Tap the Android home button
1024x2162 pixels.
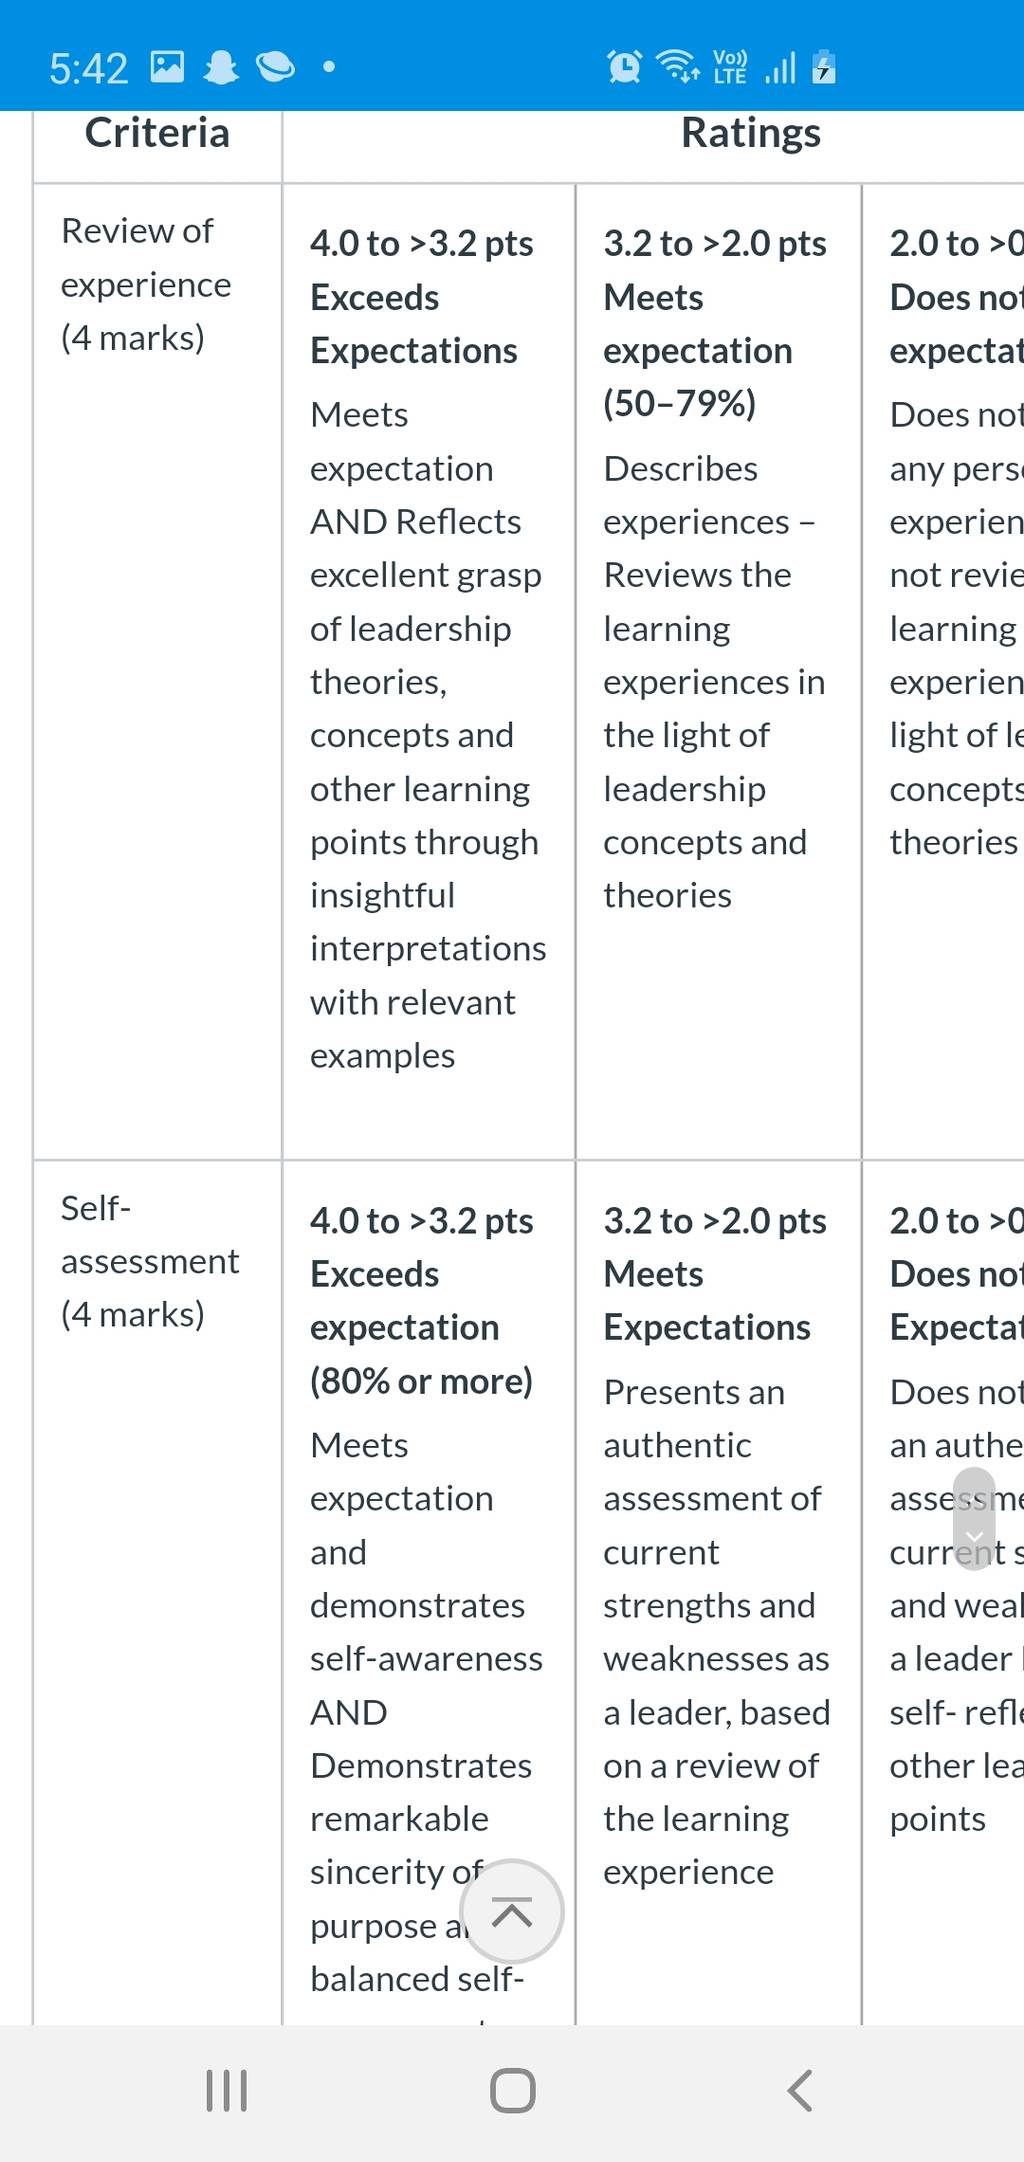tap(512, 2090)
